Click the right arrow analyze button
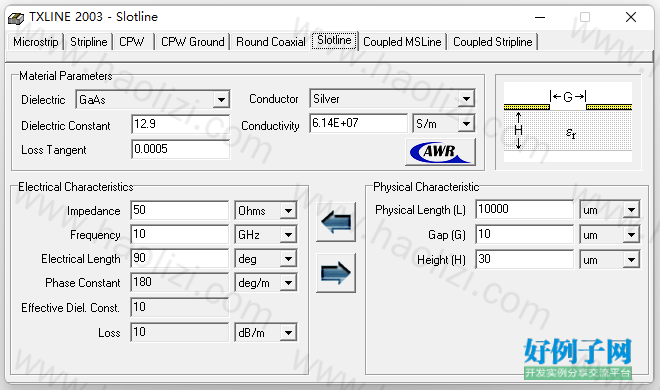Screen dimensions: 660x390 (x=336, y=273)
